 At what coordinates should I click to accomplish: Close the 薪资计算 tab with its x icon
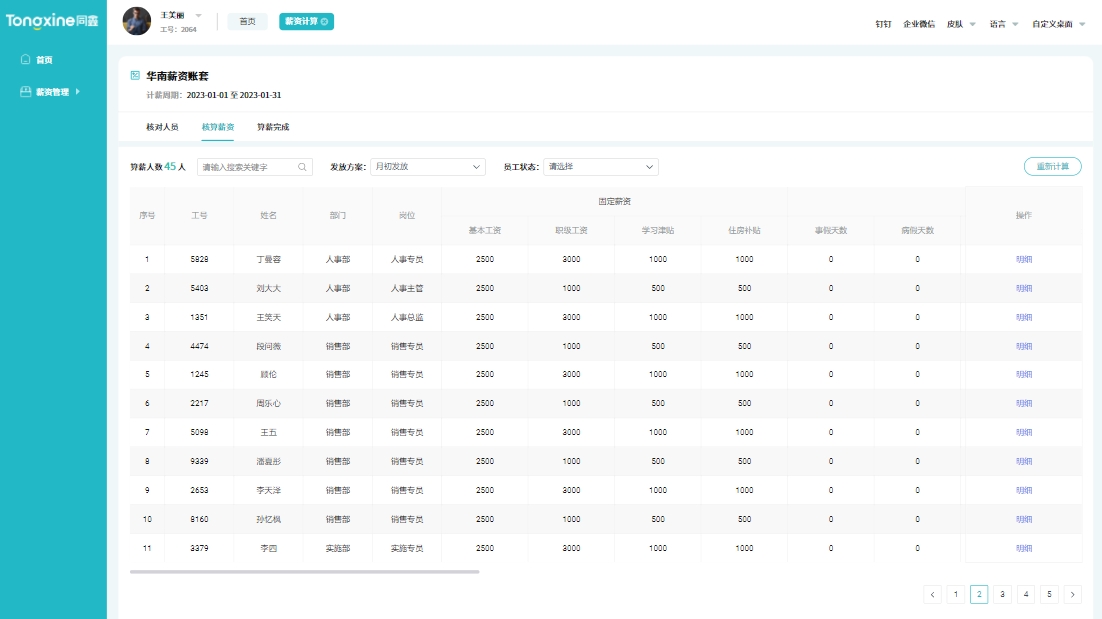(324, 21)
